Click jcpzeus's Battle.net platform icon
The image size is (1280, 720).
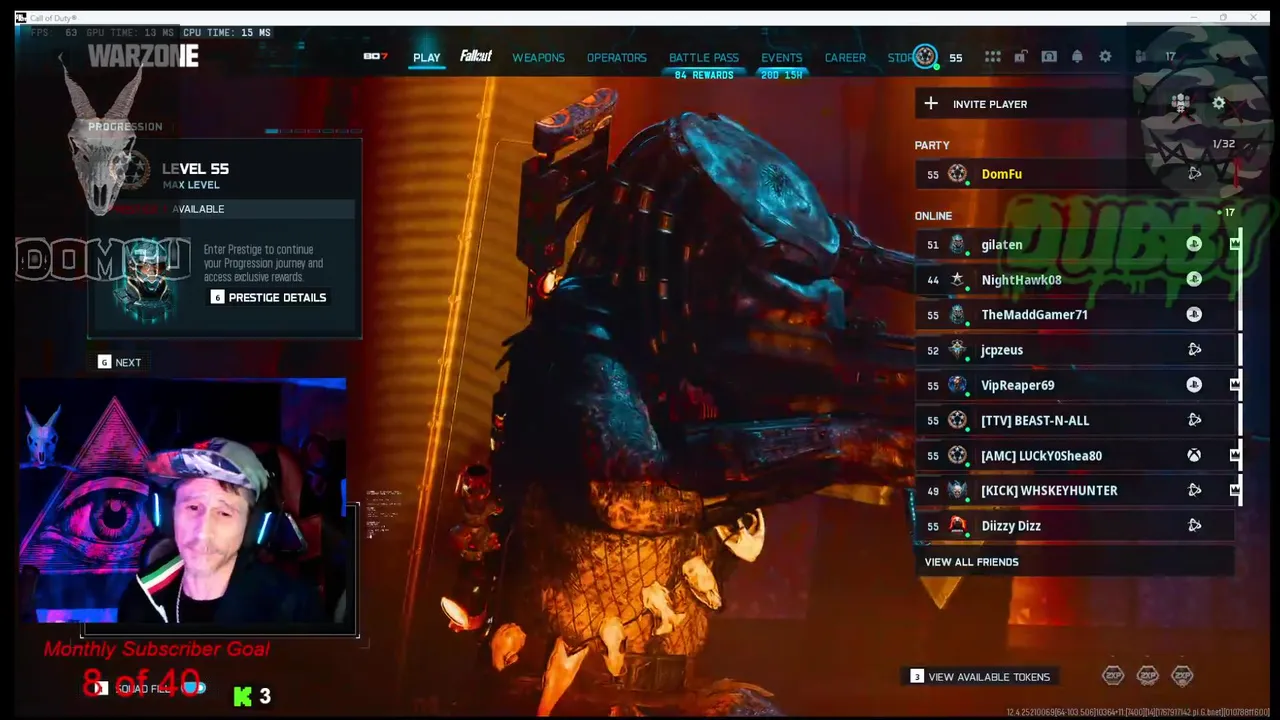1194,350
